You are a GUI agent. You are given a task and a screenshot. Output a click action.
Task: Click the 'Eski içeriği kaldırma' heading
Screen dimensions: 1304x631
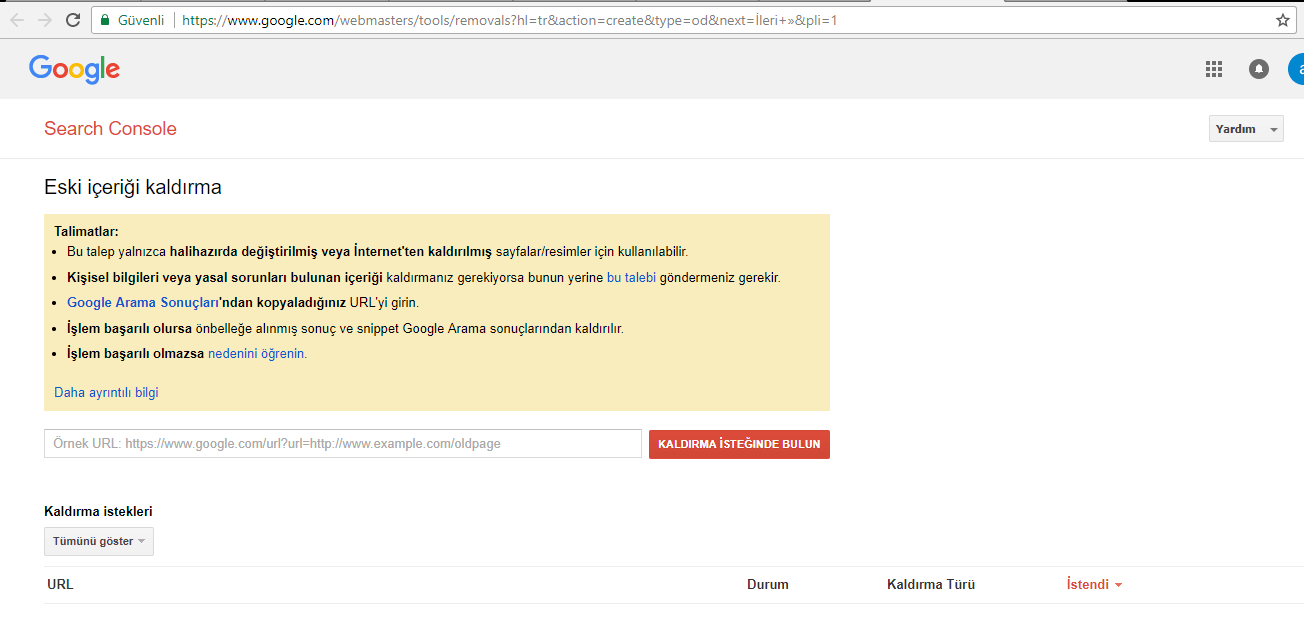133,187
